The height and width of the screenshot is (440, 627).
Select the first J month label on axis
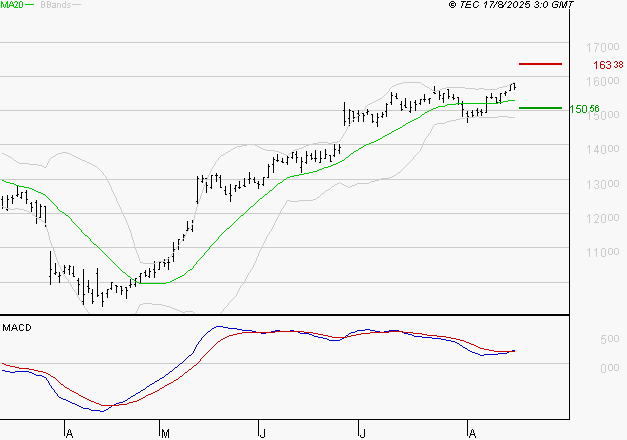tap(262, 433)
